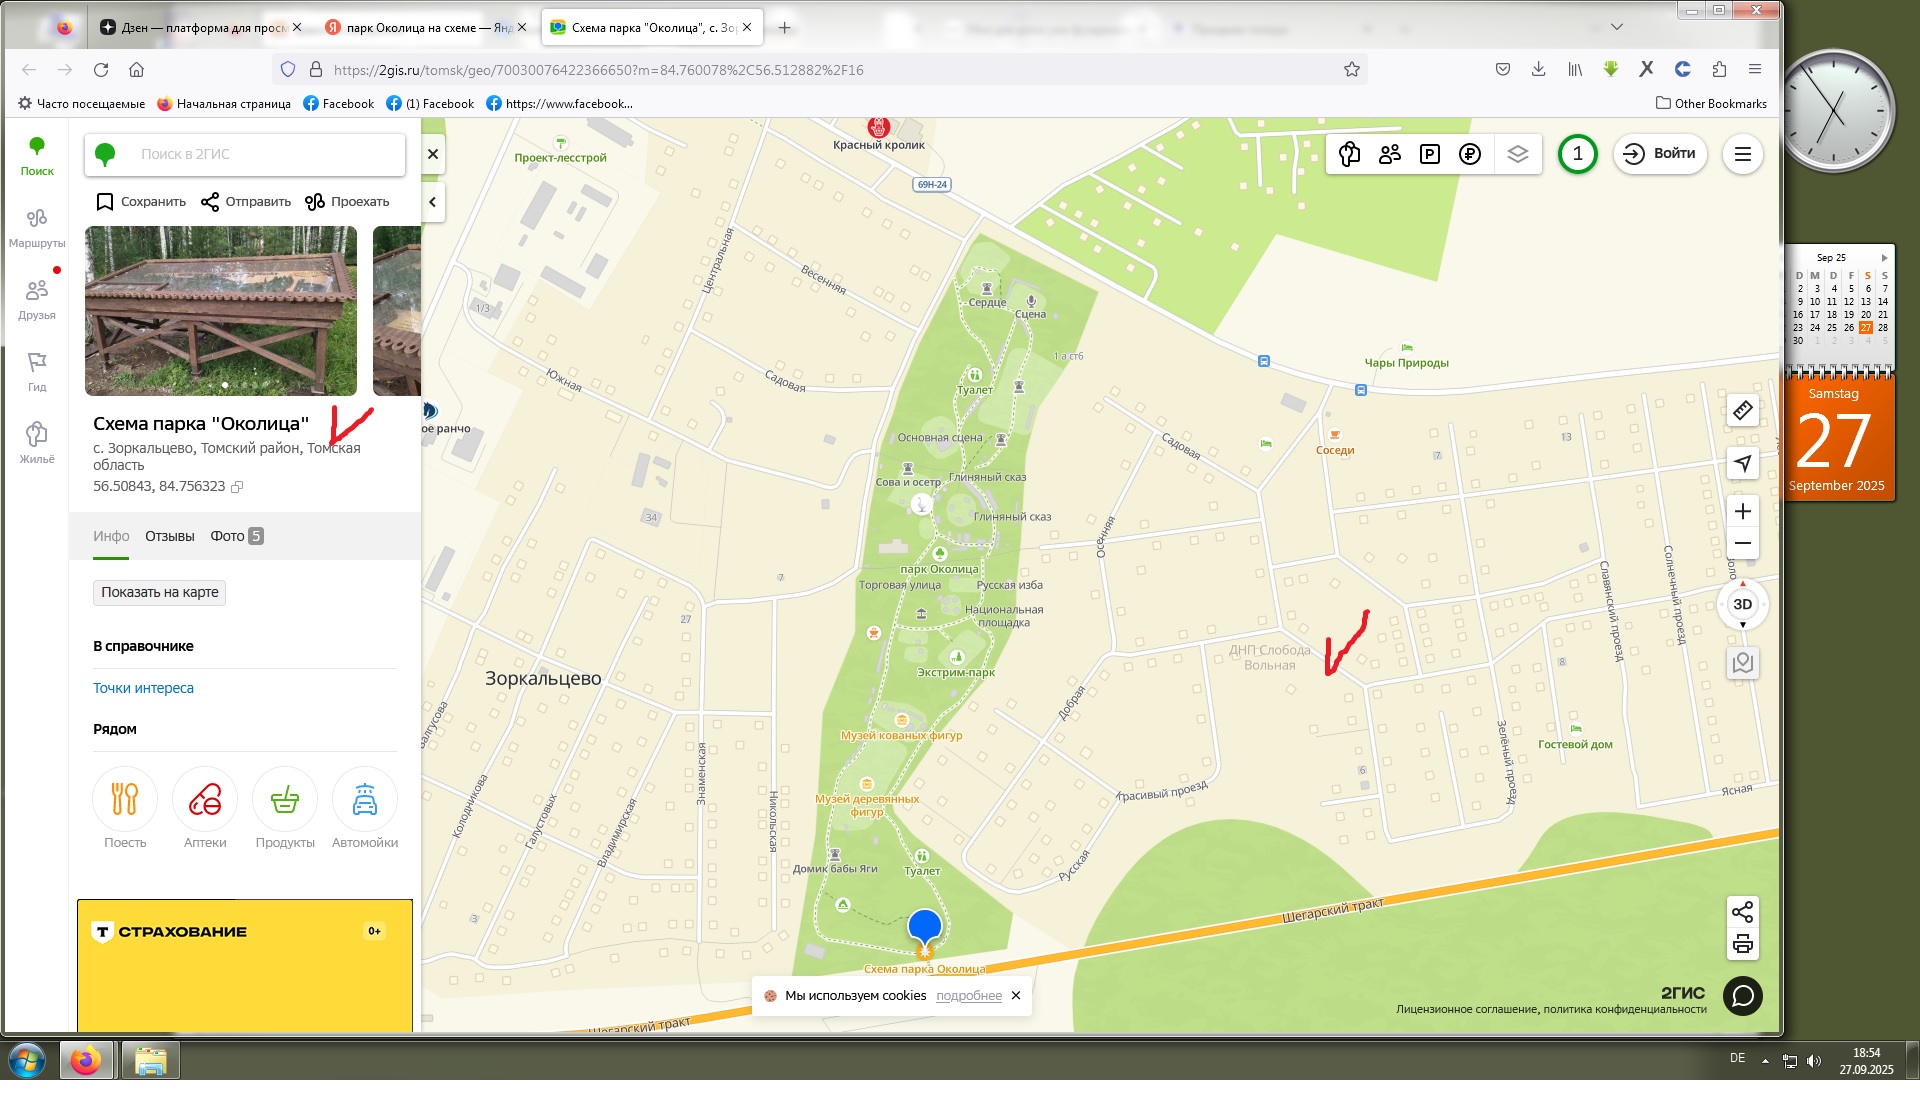
Task: Open the Маршруты routes sidebar icon
Action: tap(37, 227)
